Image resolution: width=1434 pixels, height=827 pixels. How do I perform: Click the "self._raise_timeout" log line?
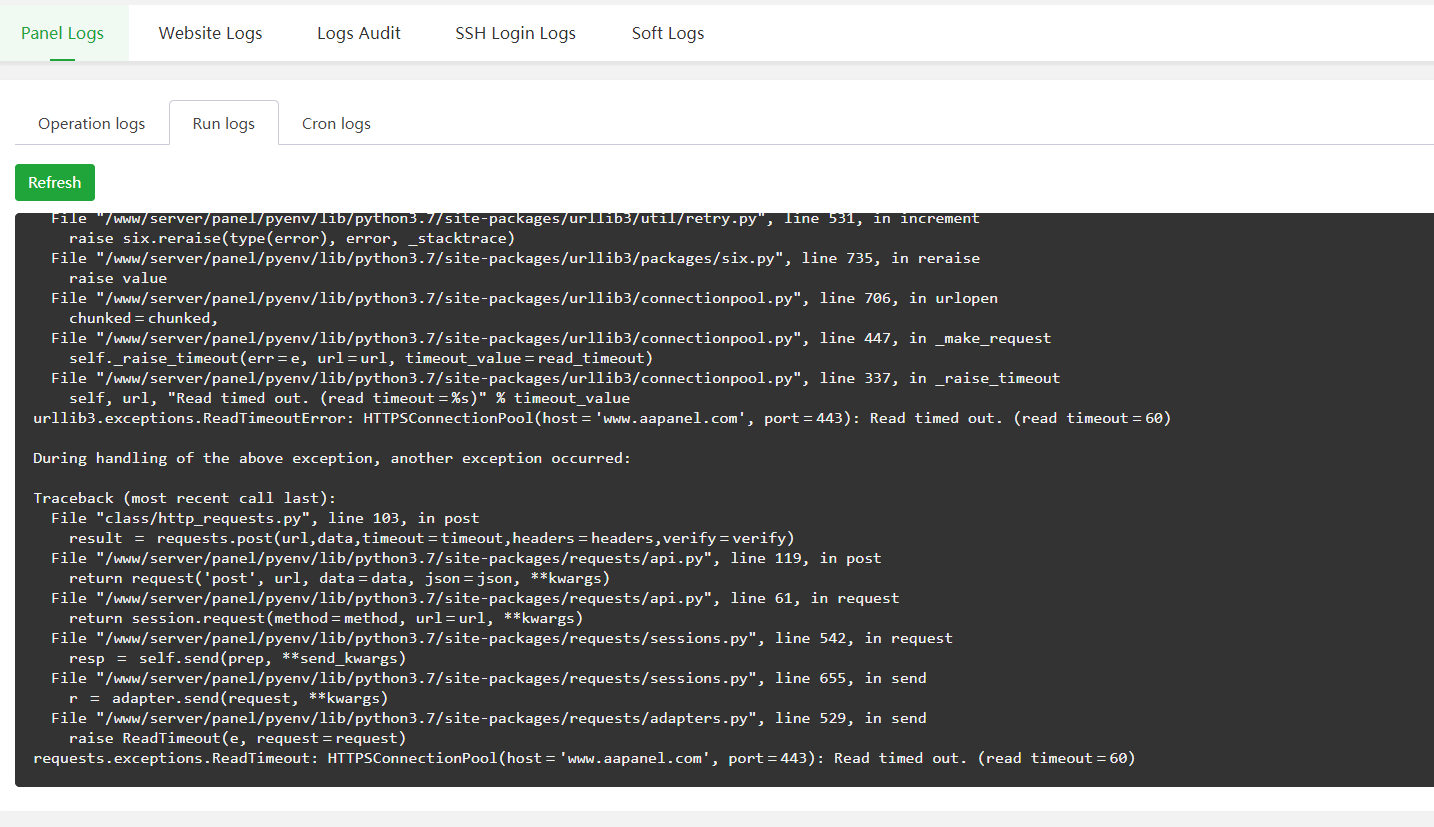(362, 358)
